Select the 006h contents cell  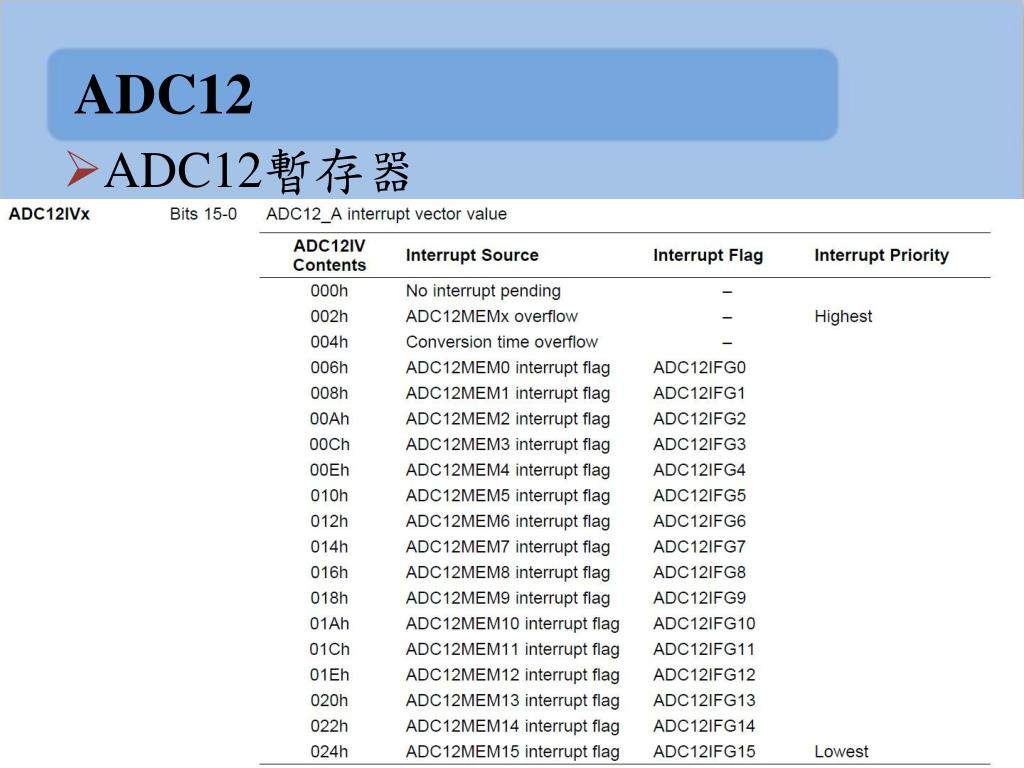[329, 368]
